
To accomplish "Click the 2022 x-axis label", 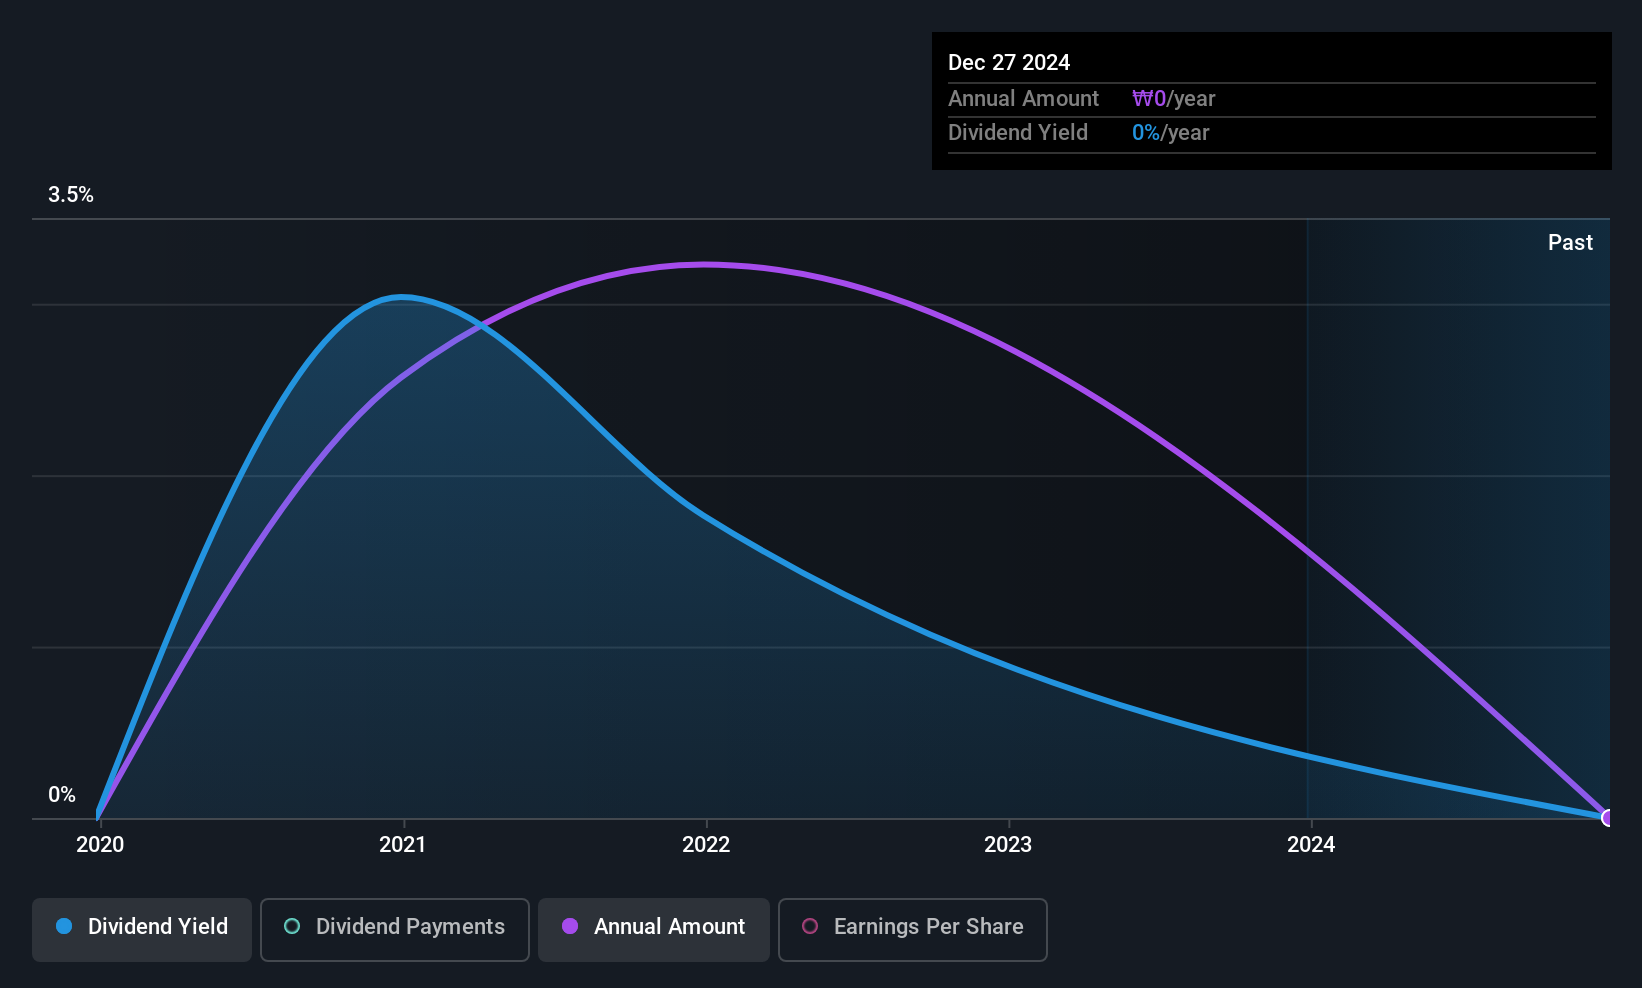I will coord(706,845).
